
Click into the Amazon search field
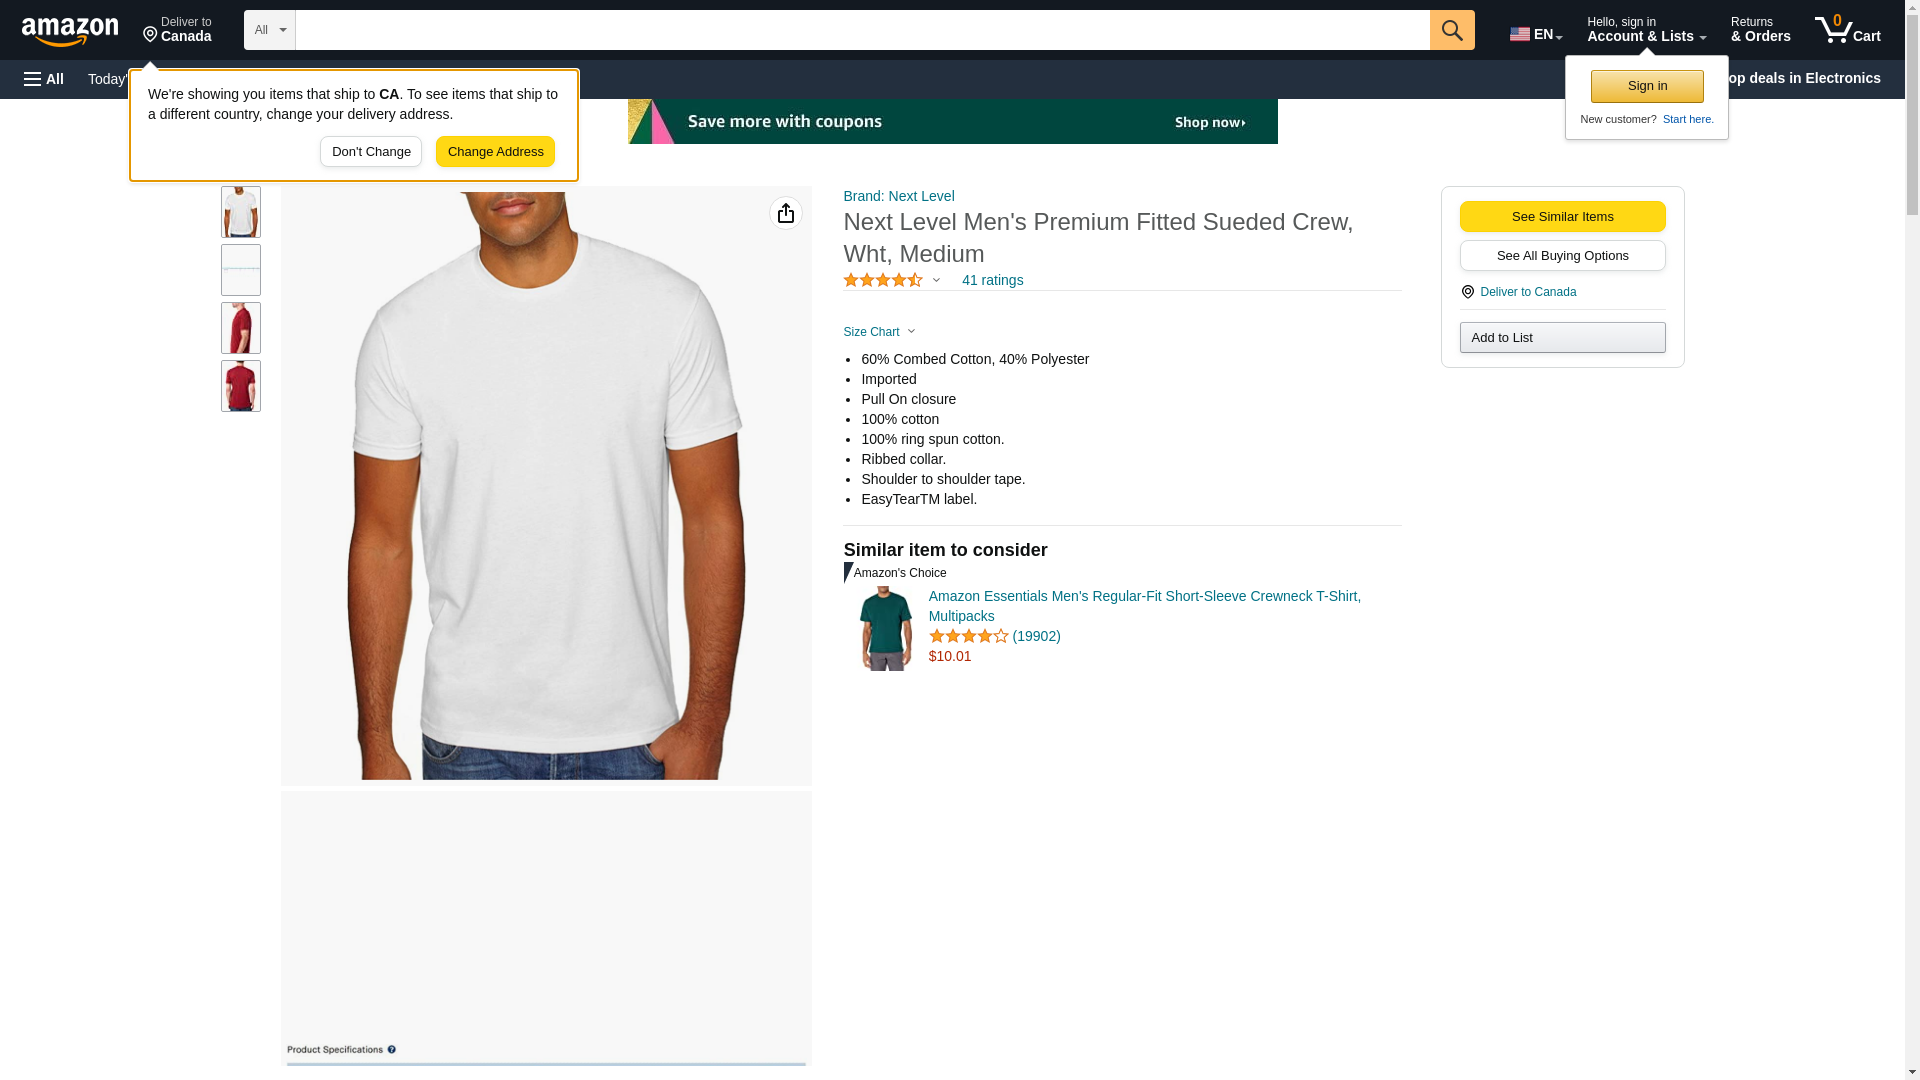click(x=862, y=30)
